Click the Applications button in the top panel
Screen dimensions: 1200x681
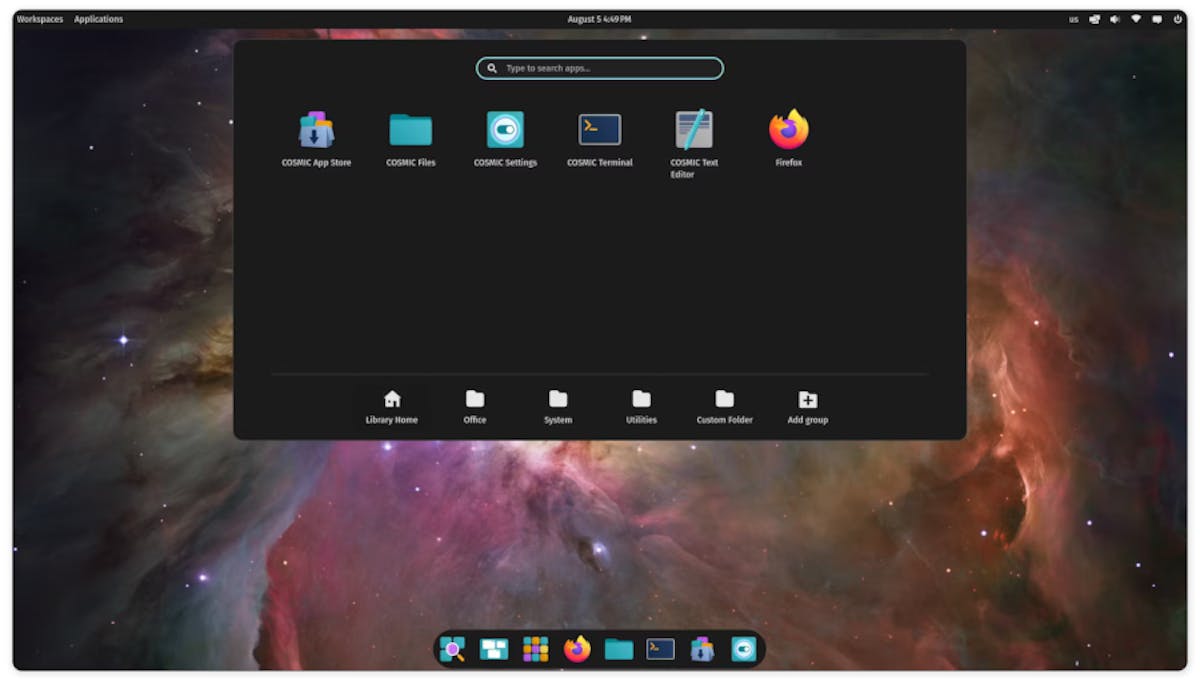click(x=99, y=19)
